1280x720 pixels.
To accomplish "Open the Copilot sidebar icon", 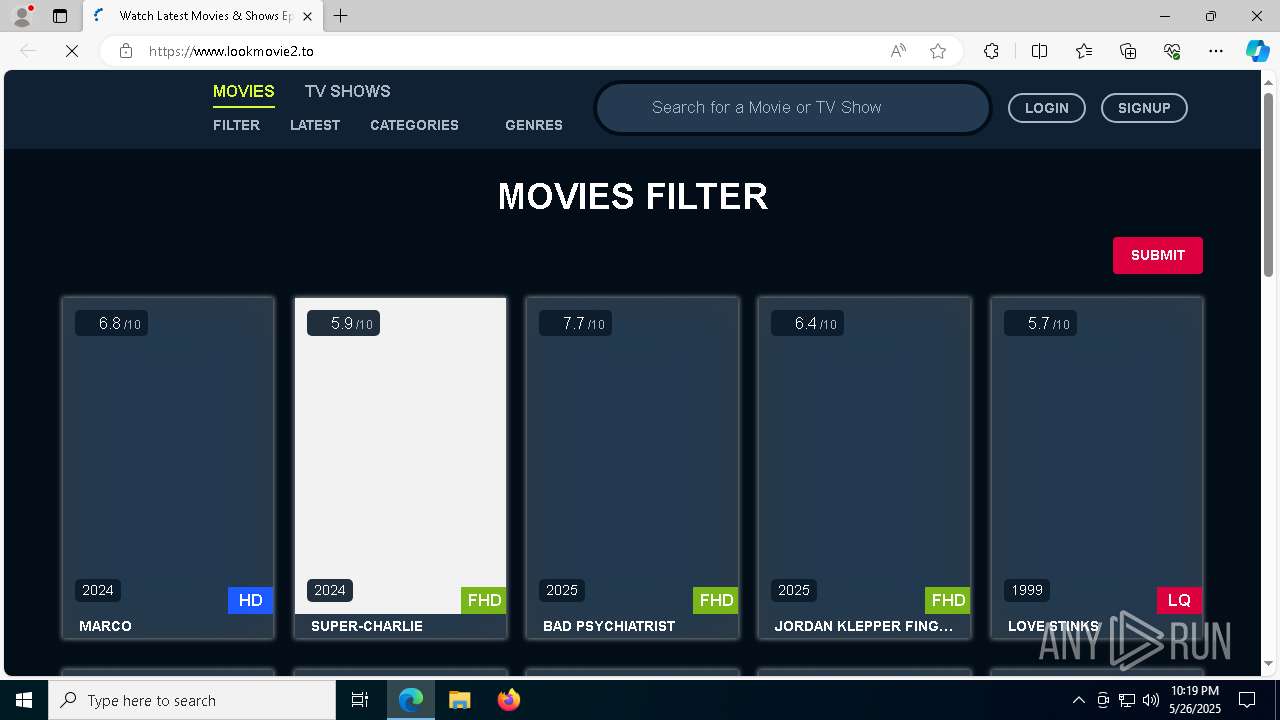I will [x=1257, y=51].
